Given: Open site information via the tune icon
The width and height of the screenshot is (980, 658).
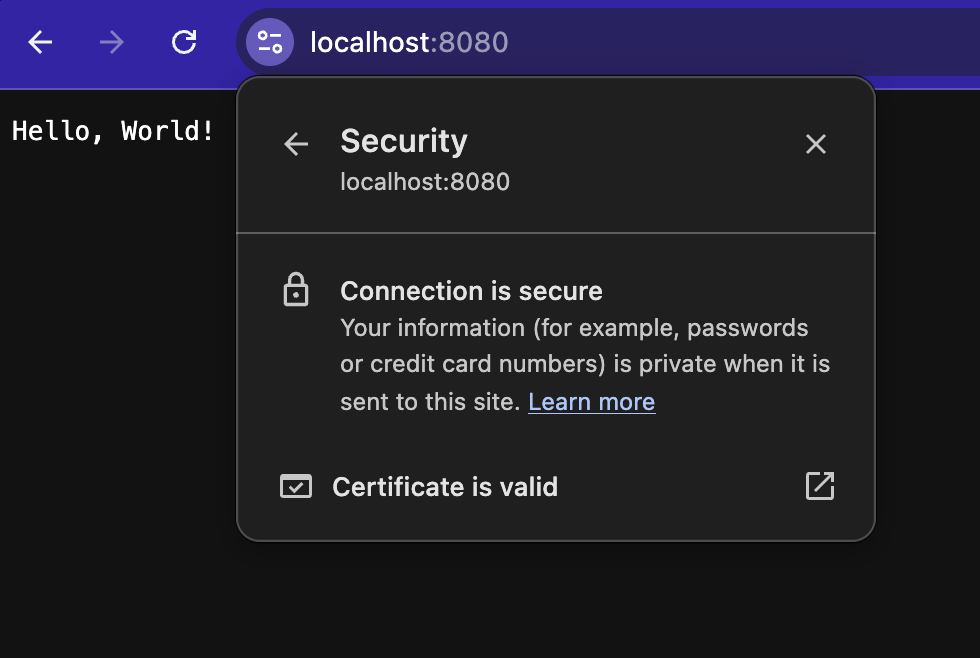Looking at the screenshot, I should [268, 42].
